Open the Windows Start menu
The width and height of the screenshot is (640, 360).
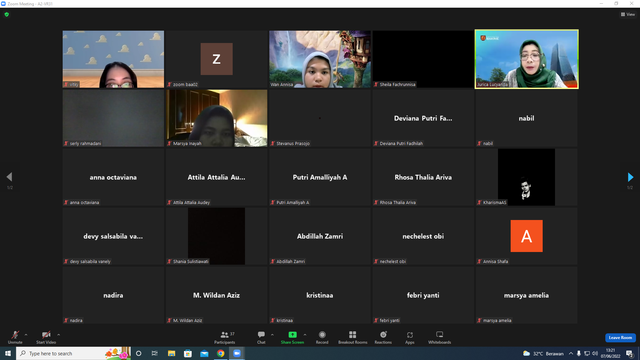tap(8, 353)
